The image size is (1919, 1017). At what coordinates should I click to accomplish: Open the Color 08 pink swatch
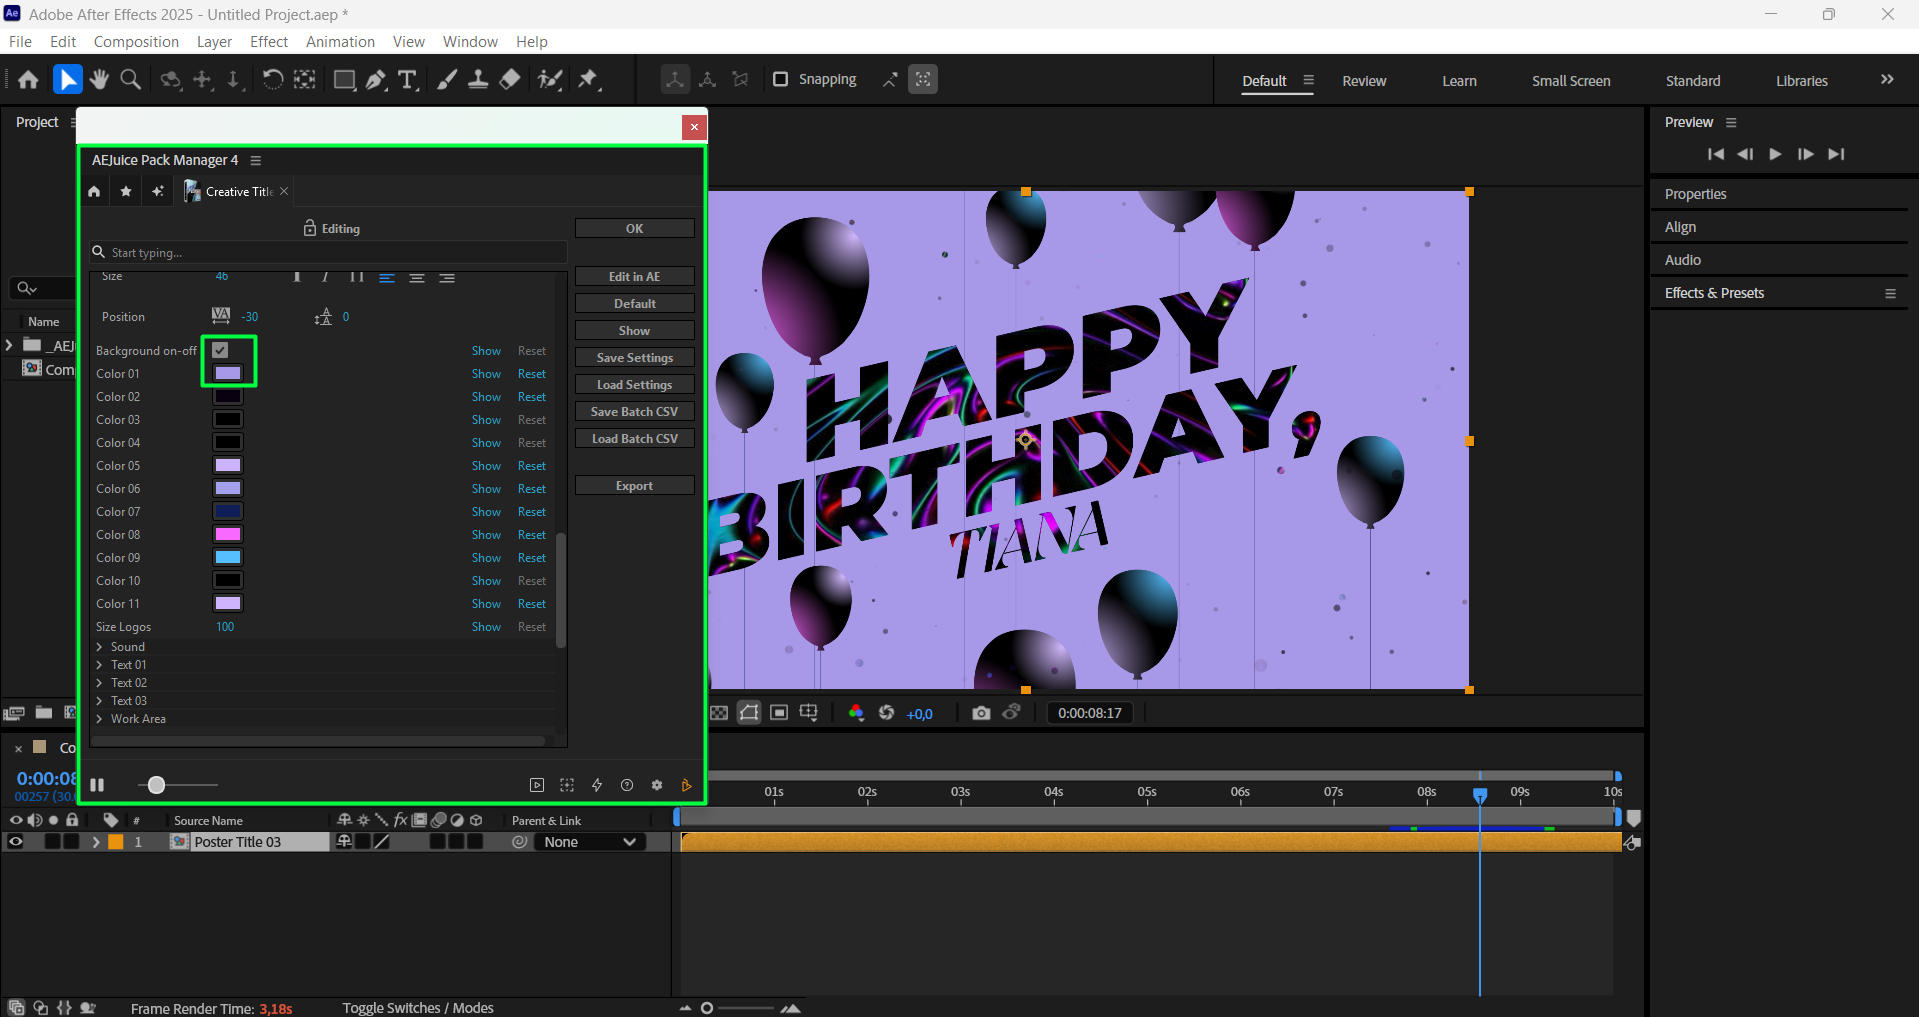click(228, 535)
